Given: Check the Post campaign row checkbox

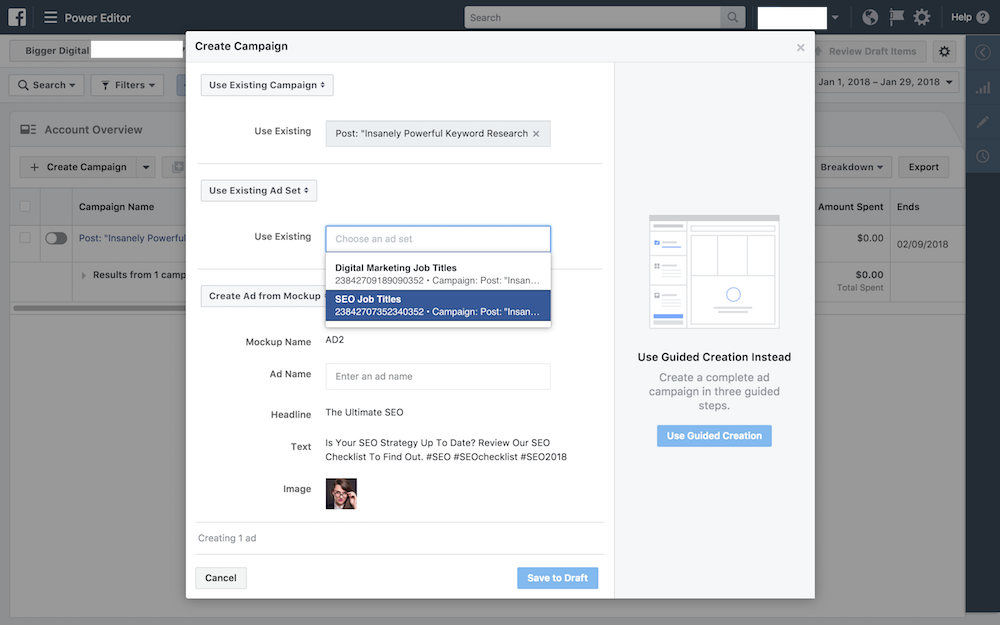Looking at the screenshot, I should [25, 237].
